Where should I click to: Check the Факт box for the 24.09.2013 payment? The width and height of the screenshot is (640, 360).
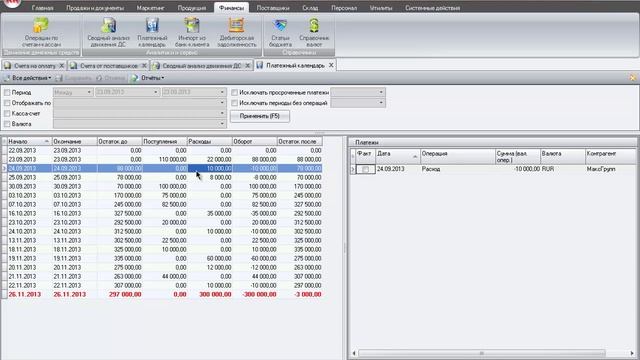click(x=365, y=169)
